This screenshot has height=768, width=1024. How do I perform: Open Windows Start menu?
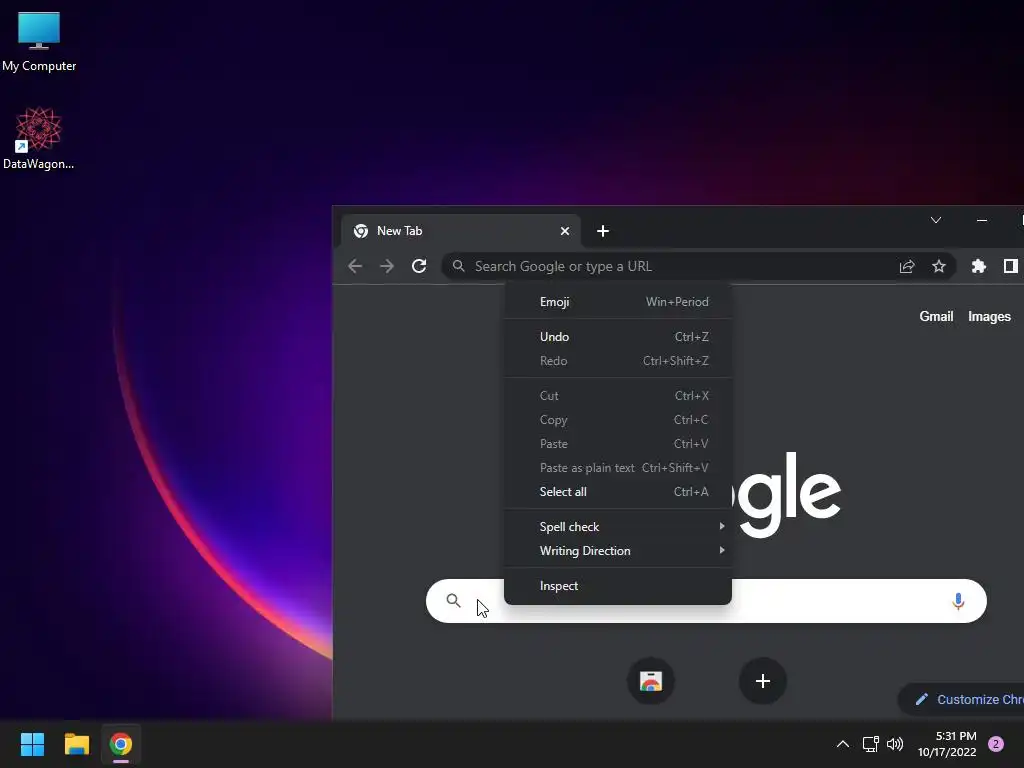(x=32, y=744)
